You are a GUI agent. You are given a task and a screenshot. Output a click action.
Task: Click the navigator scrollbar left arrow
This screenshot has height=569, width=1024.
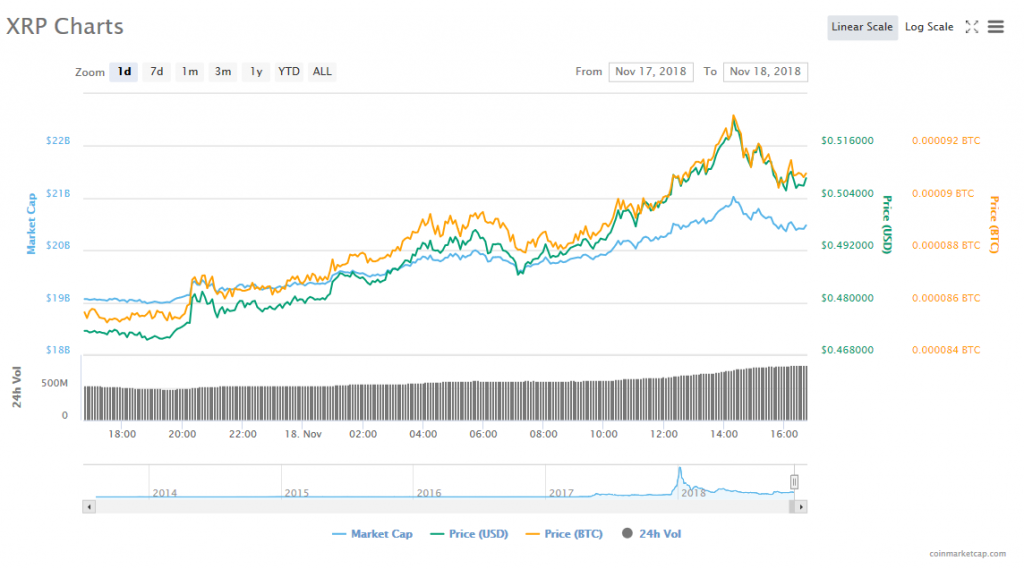(x=89, y=507)
